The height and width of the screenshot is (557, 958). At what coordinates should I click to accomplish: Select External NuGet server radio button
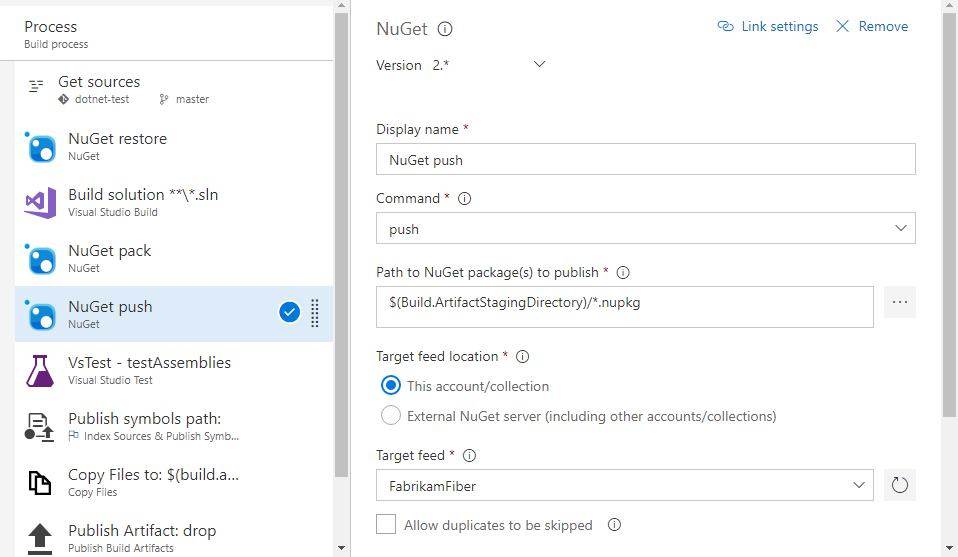[x=391, y=416]
